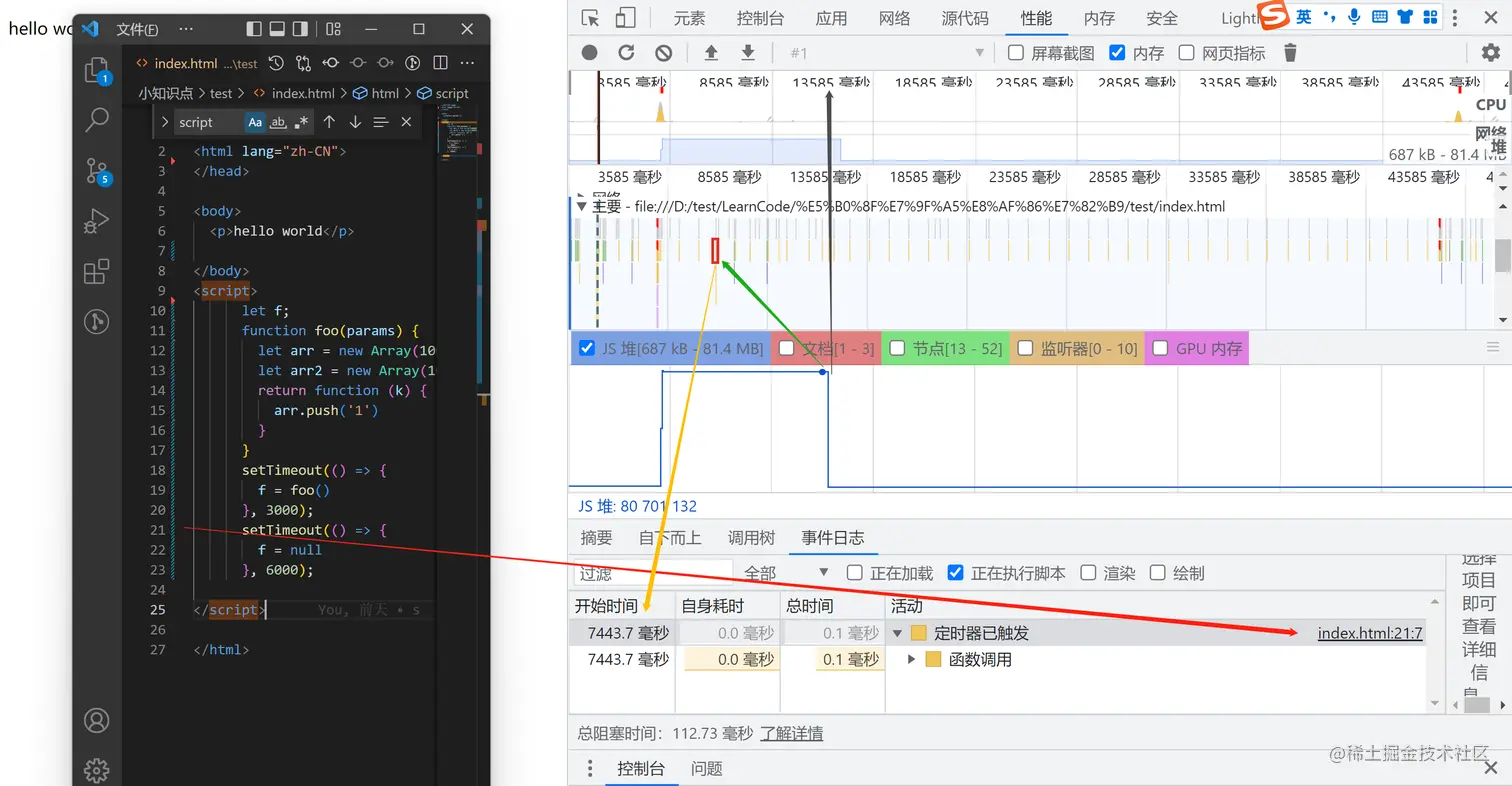Open the index.html:21:7 source link
This screenshot has width=1512, height=786.
coord(1370,633)
